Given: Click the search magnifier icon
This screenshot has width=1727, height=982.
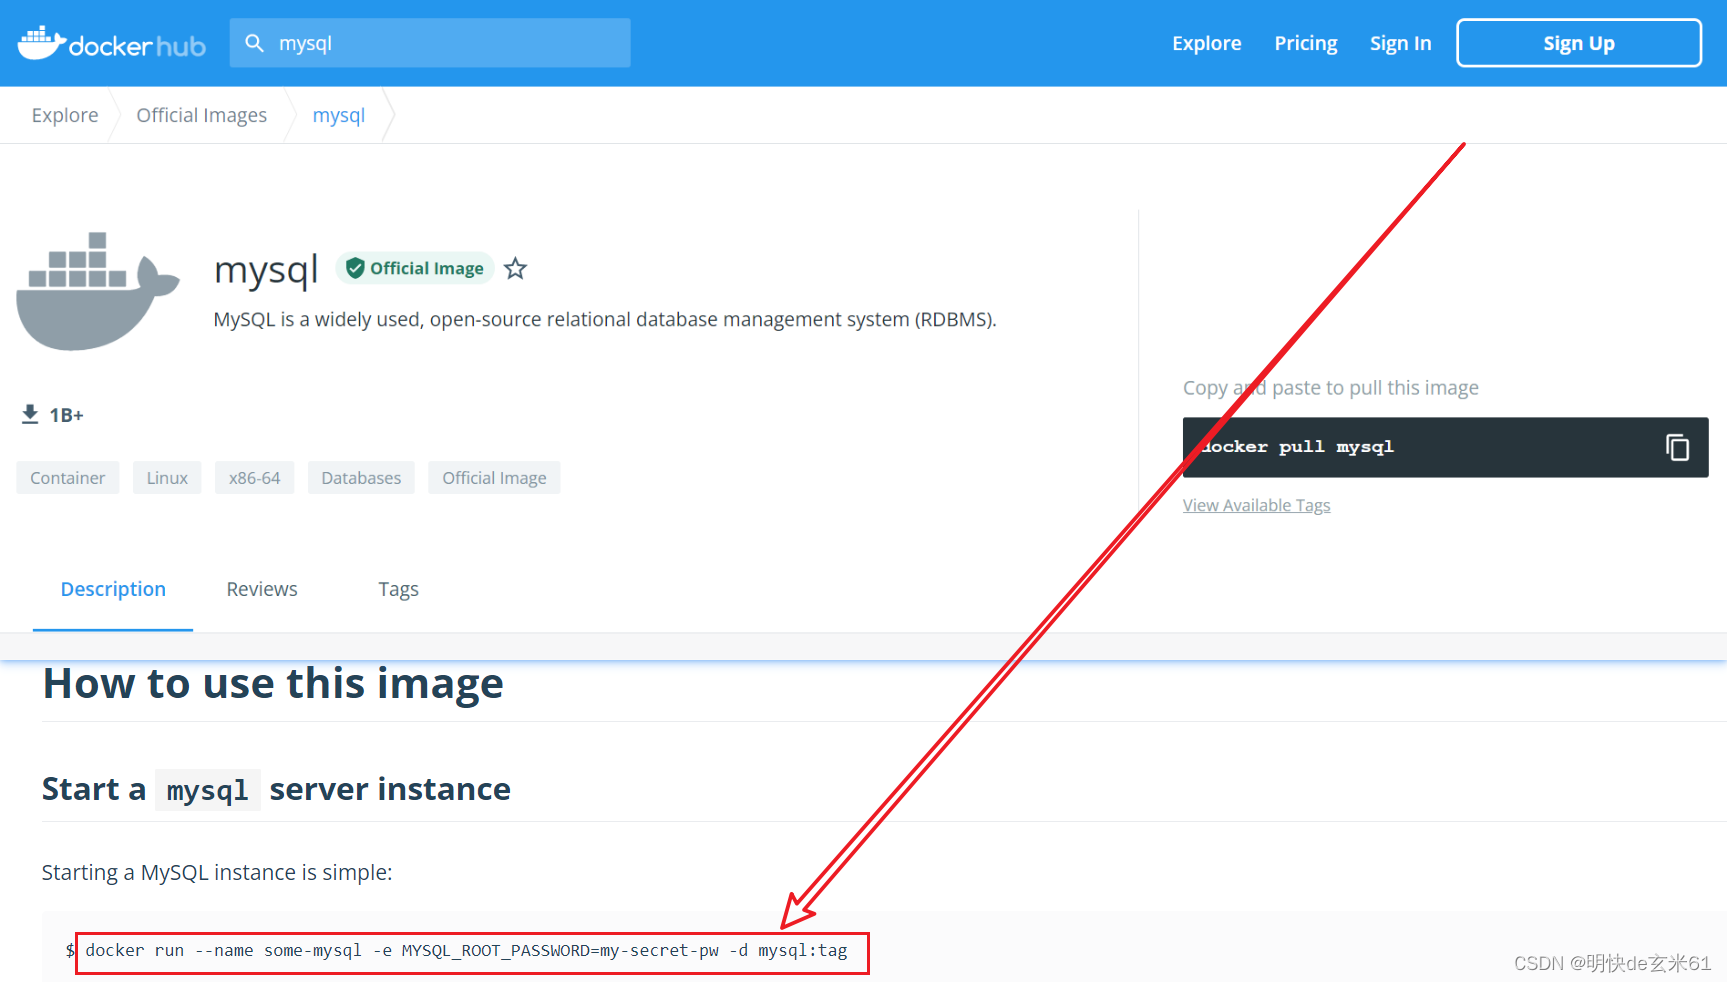Looking at the screenshot, I should [x=255, y=43].
